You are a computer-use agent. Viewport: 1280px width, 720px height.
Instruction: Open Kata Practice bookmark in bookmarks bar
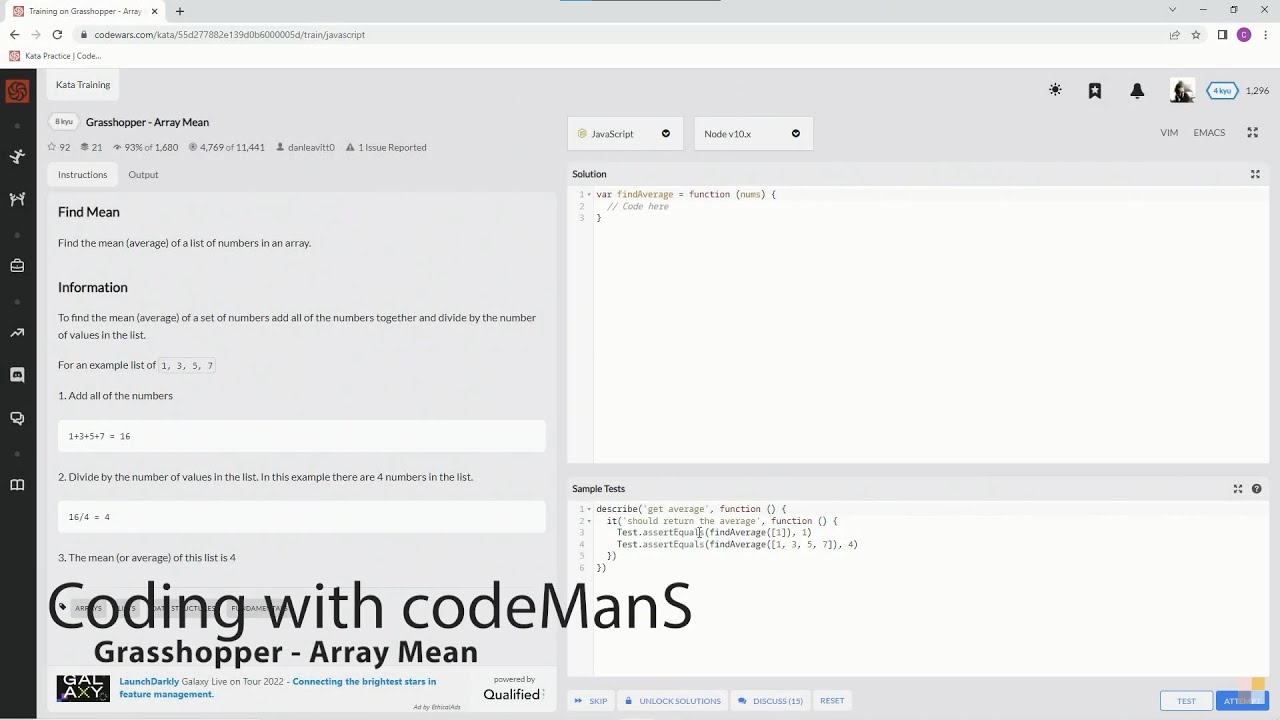(55, 56)
